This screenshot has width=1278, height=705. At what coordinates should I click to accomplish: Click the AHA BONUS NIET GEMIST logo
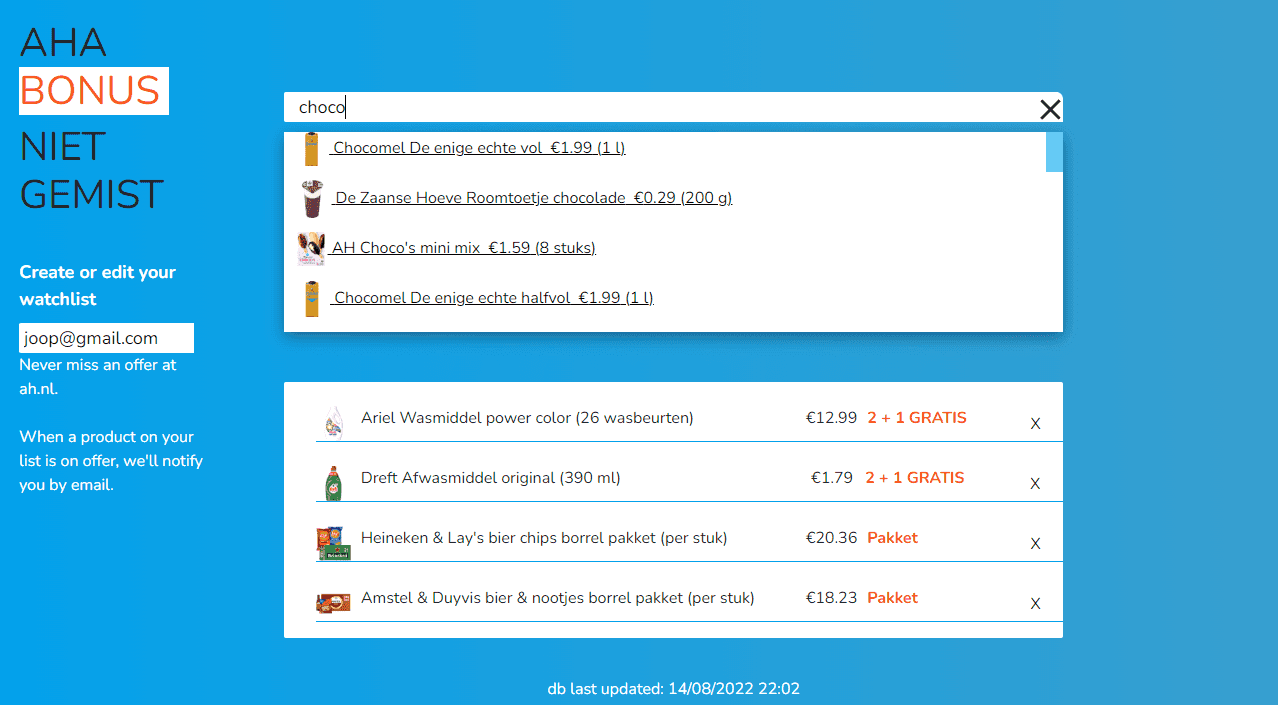(x=92, y=118)
